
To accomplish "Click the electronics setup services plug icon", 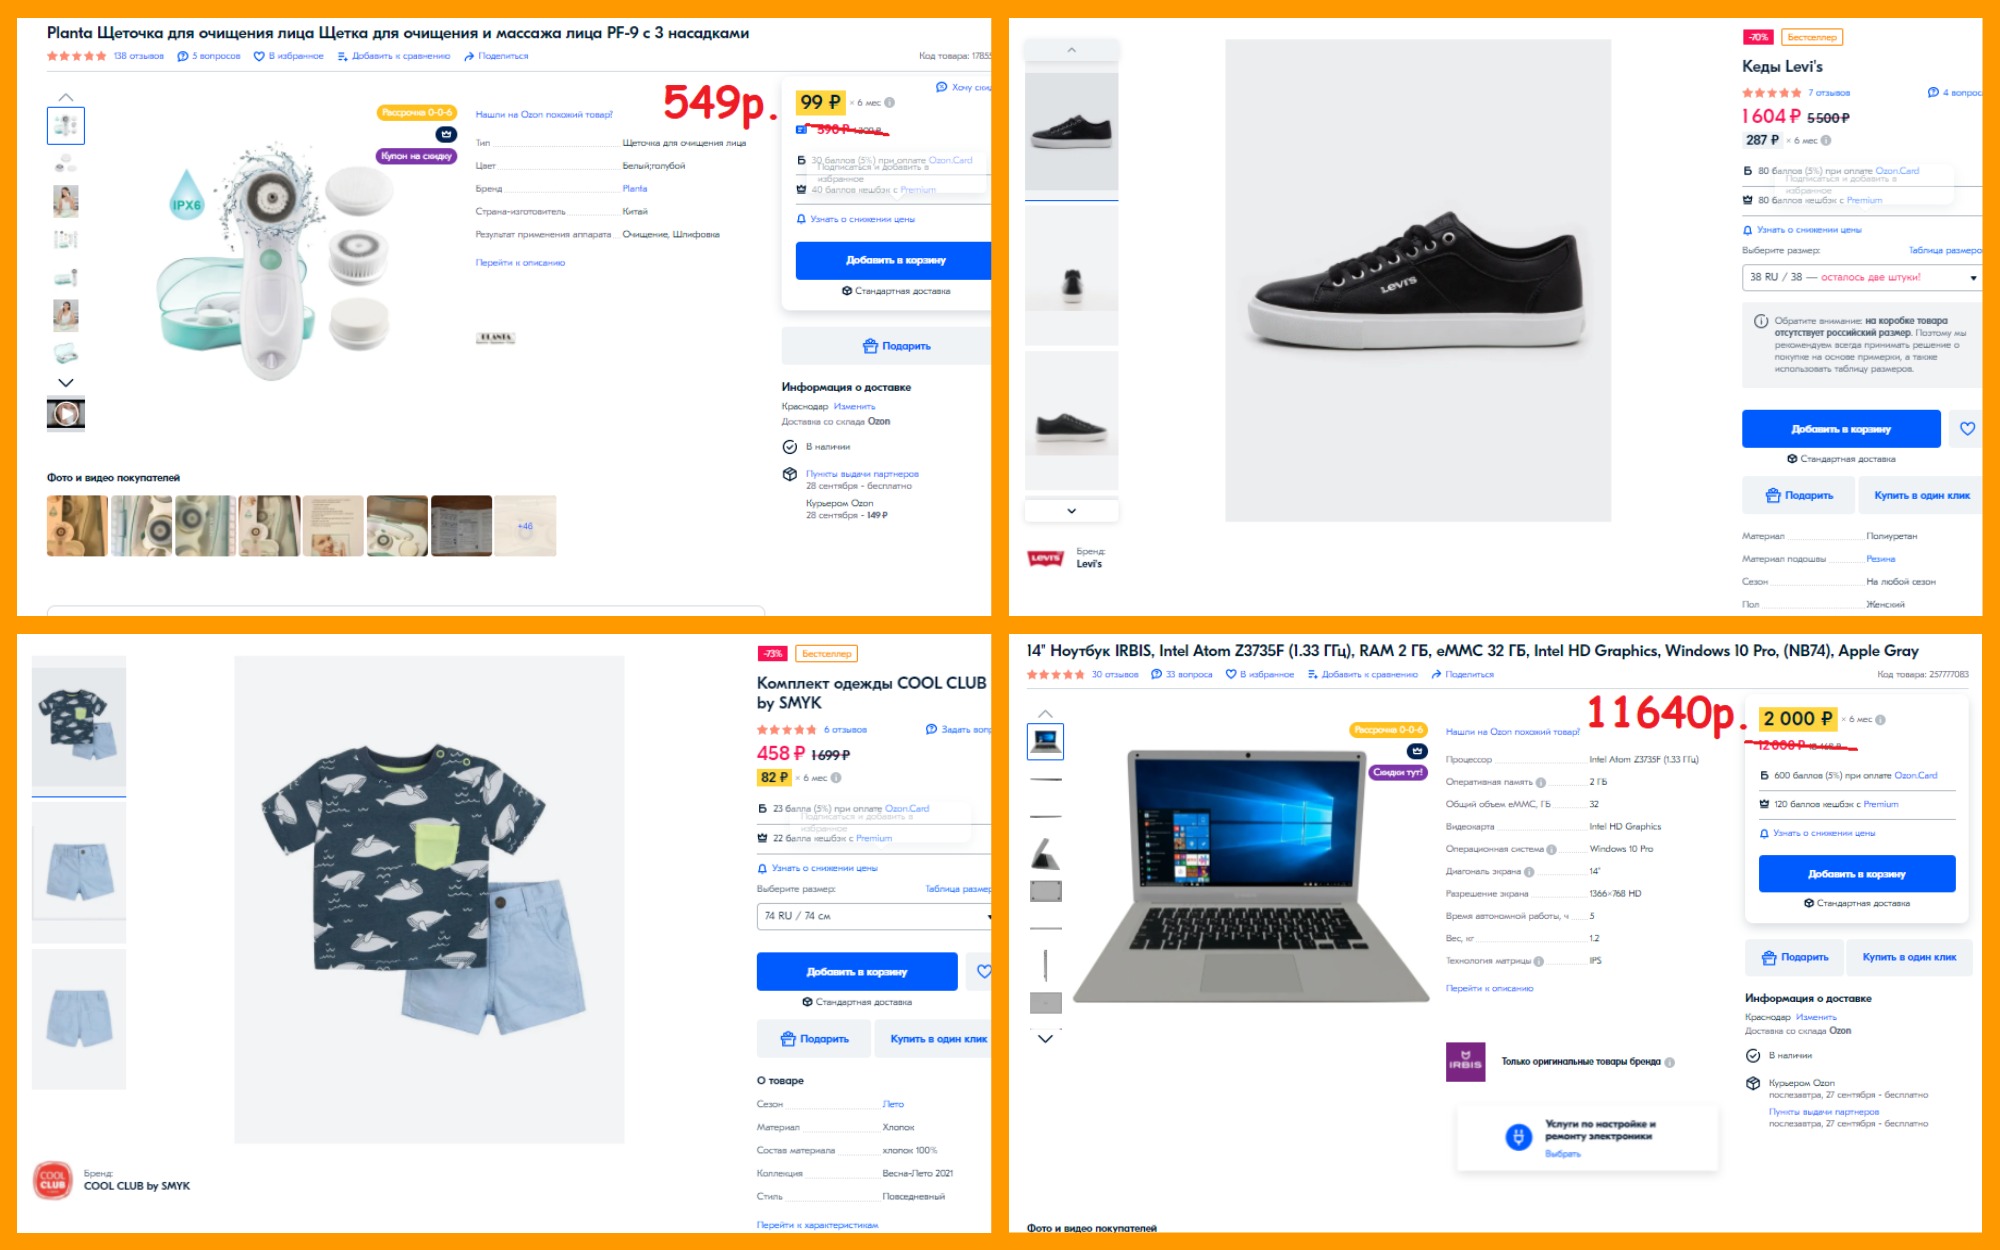I will 1519,1137.
